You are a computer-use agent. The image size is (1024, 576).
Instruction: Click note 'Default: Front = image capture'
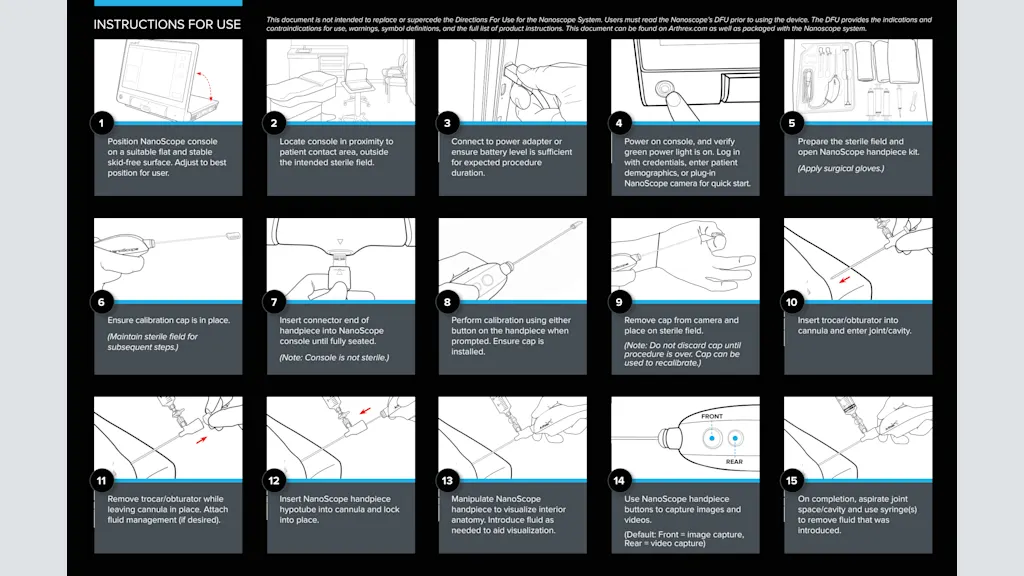pos(684,535)
